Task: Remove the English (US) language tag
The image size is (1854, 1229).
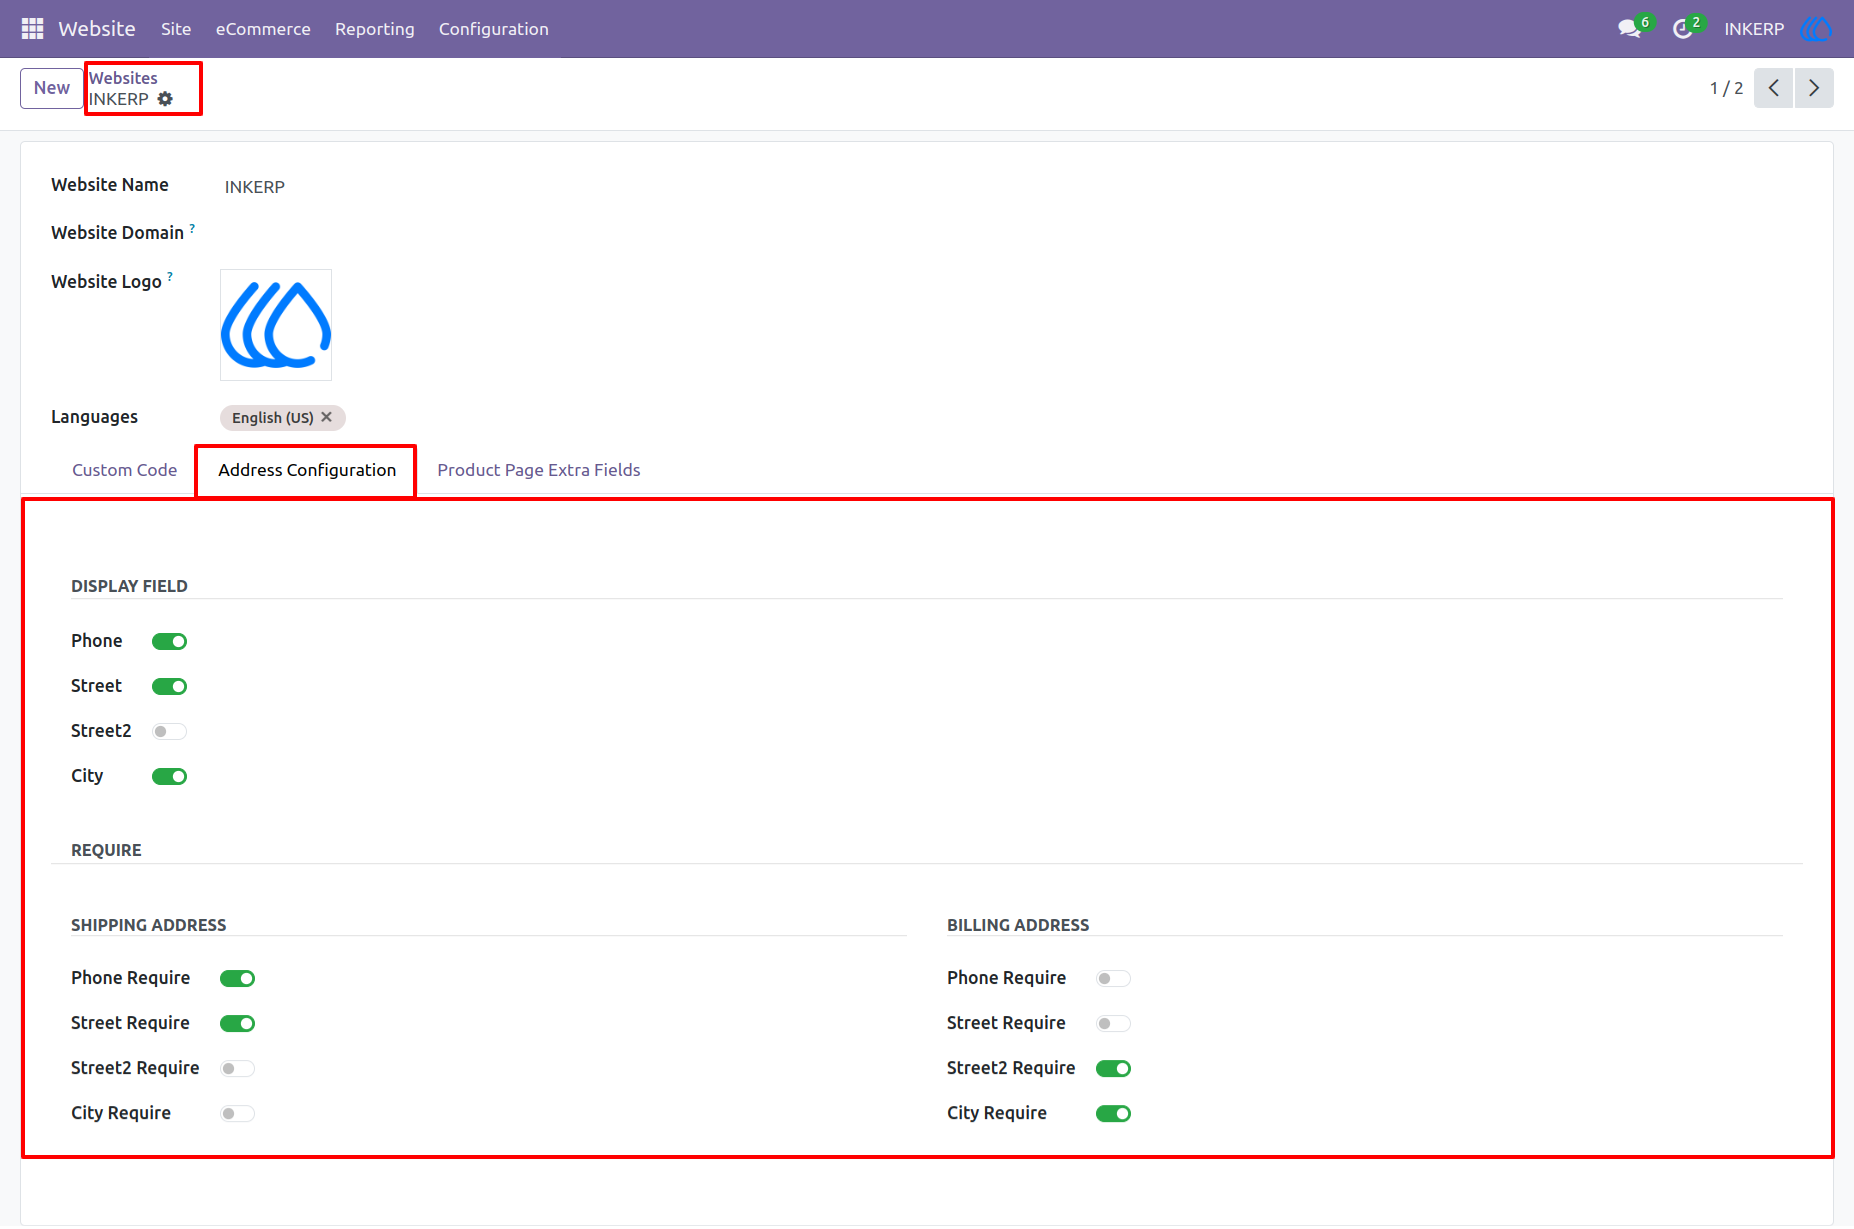Action: click(326, 417)
